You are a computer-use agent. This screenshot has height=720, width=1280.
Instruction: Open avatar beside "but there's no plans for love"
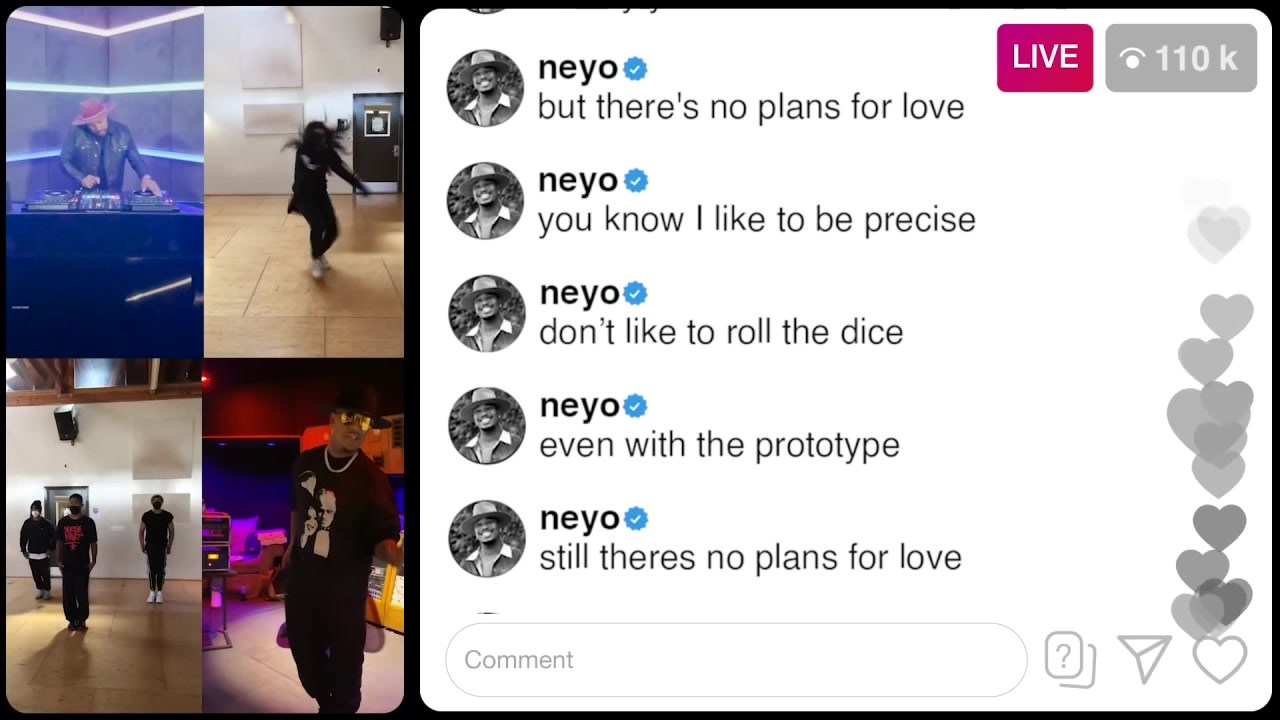[x=485, y=88]
